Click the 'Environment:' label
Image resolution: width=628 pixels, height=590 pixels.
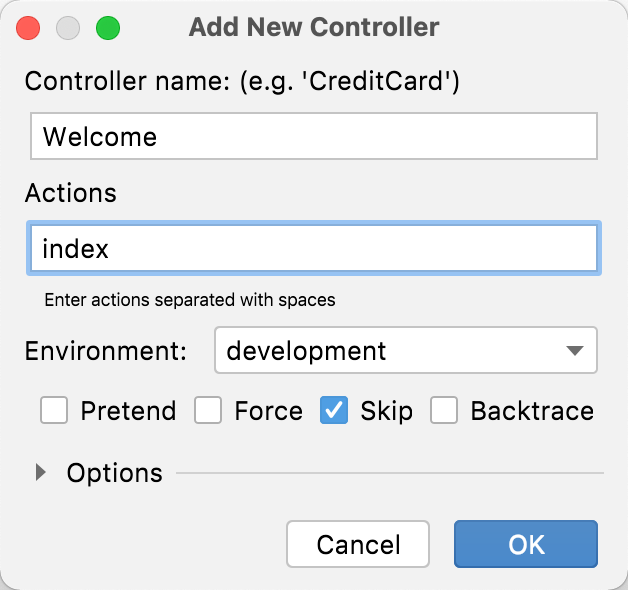(x=106, y=351)
